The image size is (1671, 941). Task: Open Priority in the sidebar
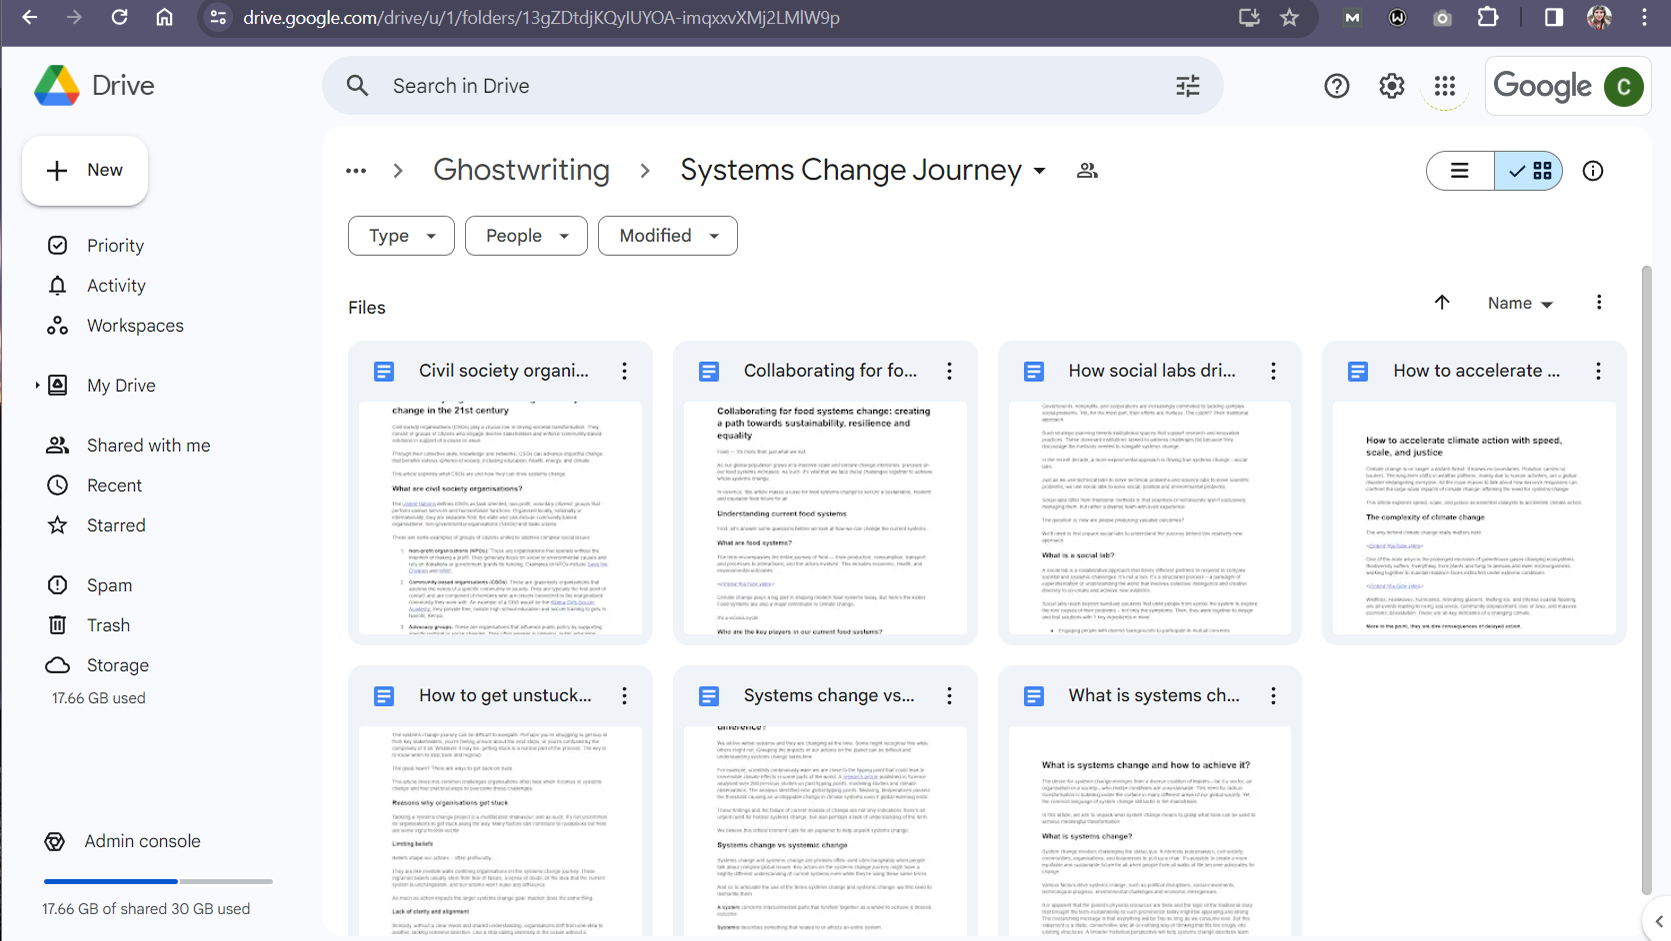tap(115, 246)
